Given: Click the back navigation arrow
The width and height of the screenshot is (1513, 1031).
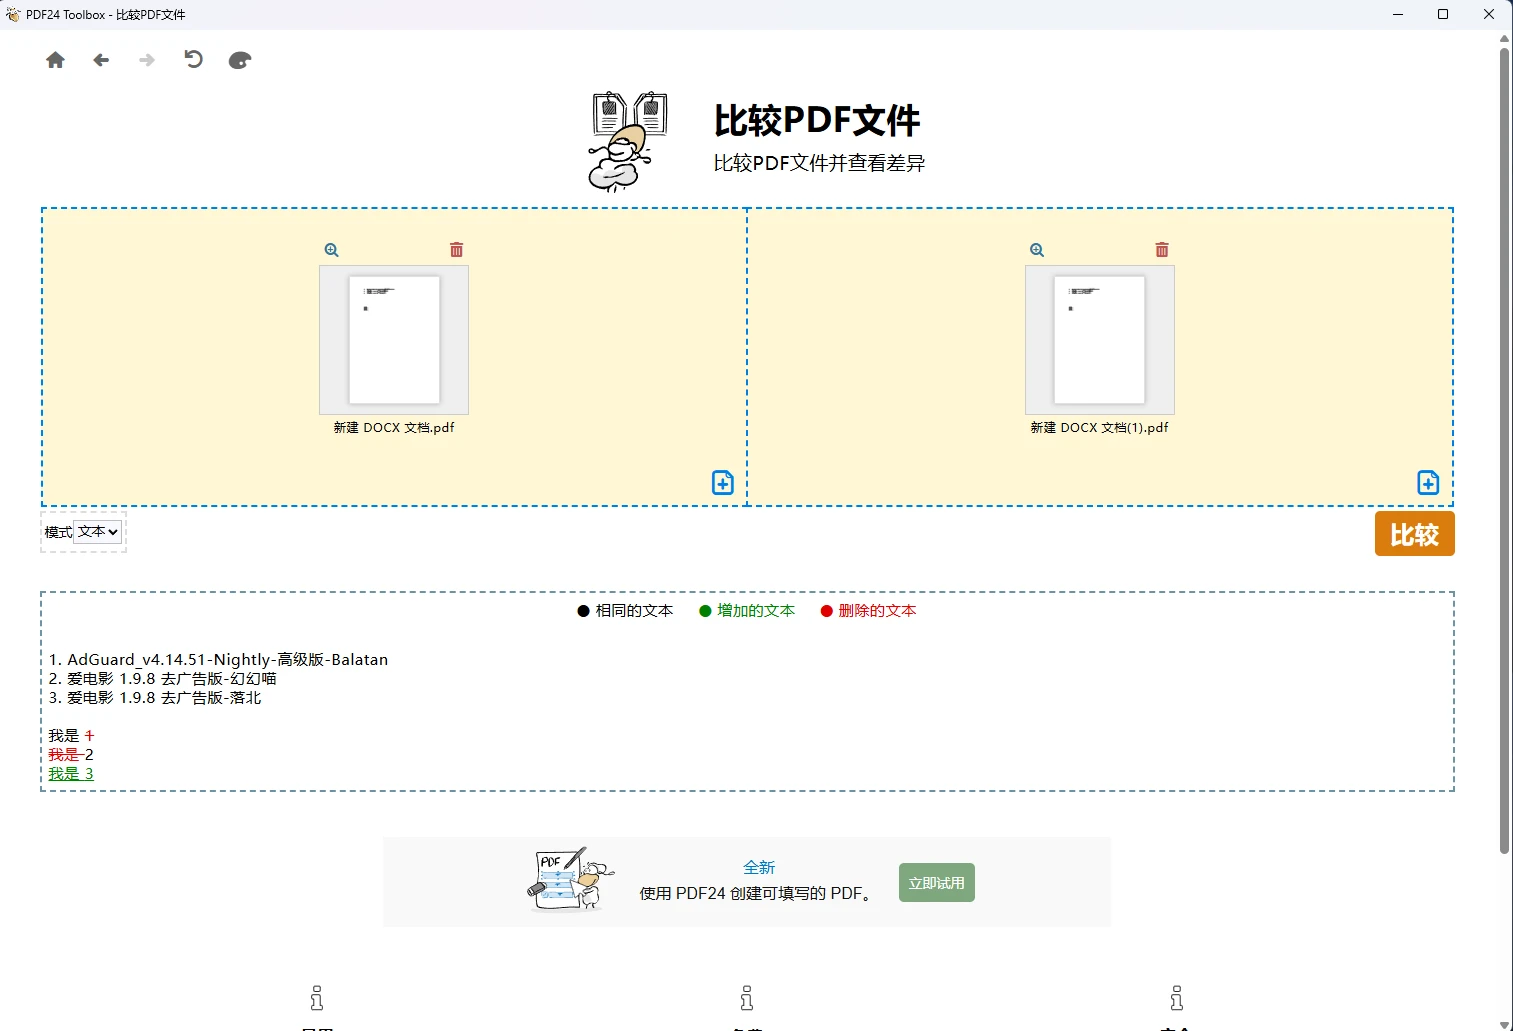Looking at the screenshot, I should click(101, 60).
